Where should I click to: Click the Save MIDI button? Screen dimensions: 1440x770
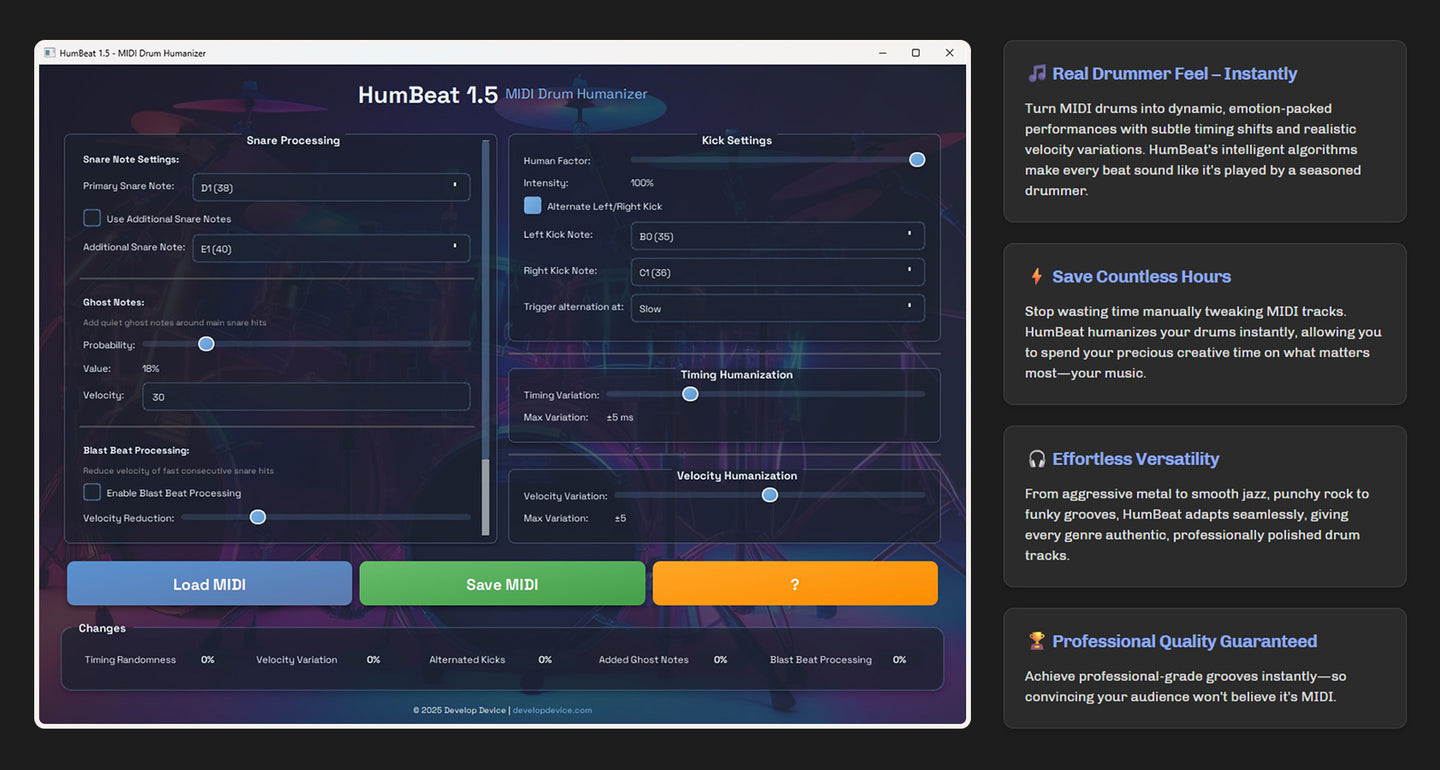pos(502,583)
